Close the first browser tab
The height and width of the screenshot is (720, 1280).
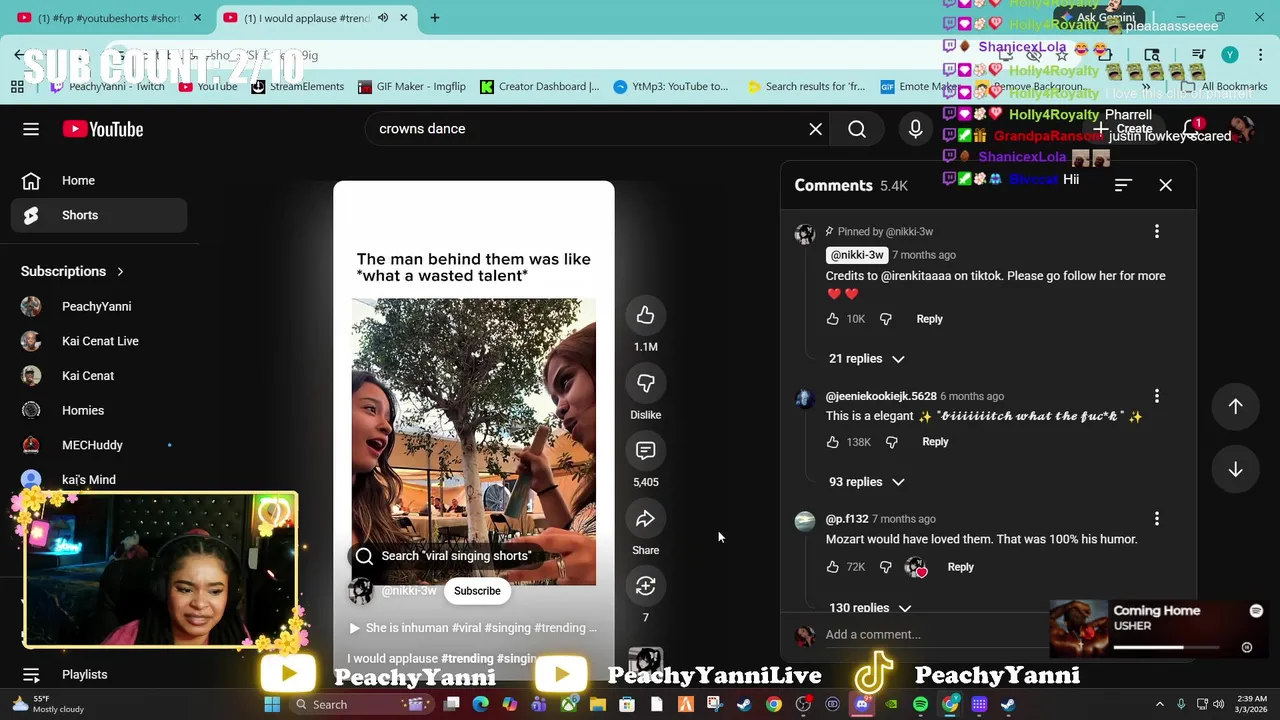(x=197, y=18)
